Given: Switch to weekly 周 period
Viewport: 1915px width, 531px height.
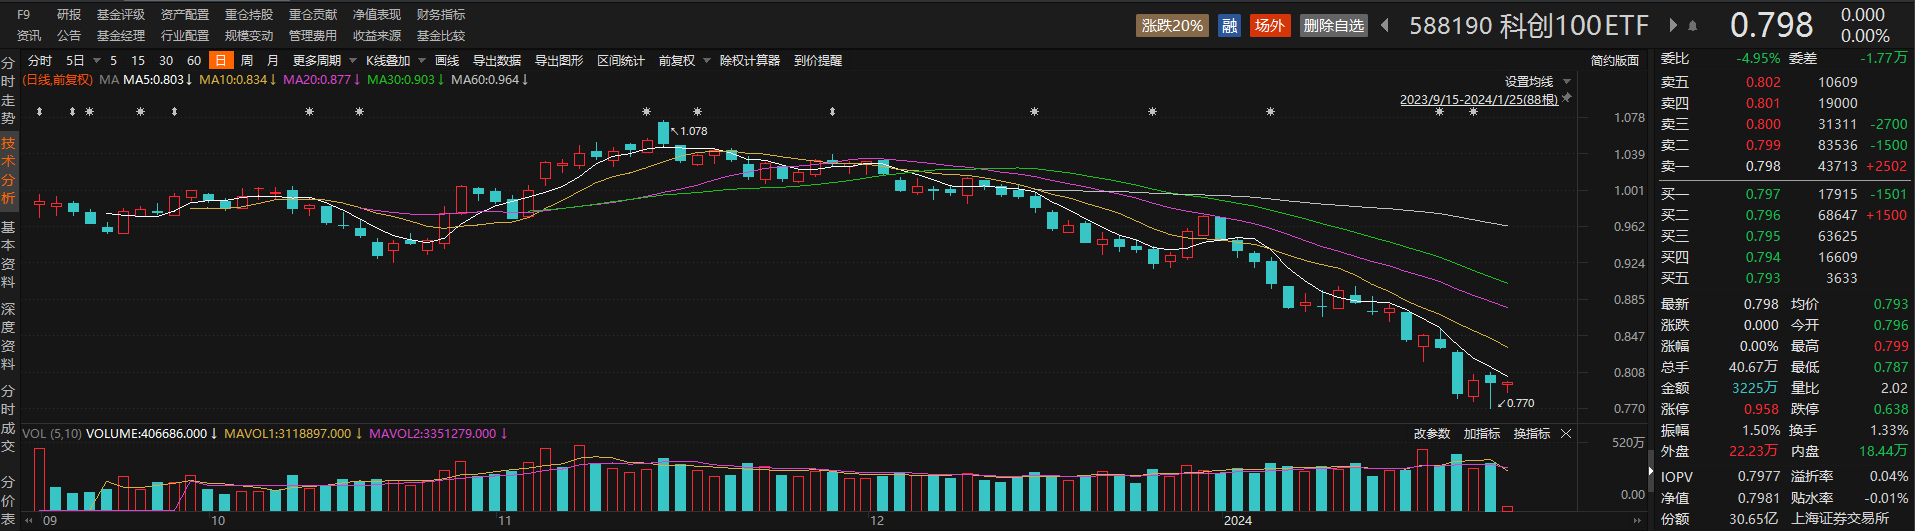Looking at the screenshot, I should tap(247, 61).
